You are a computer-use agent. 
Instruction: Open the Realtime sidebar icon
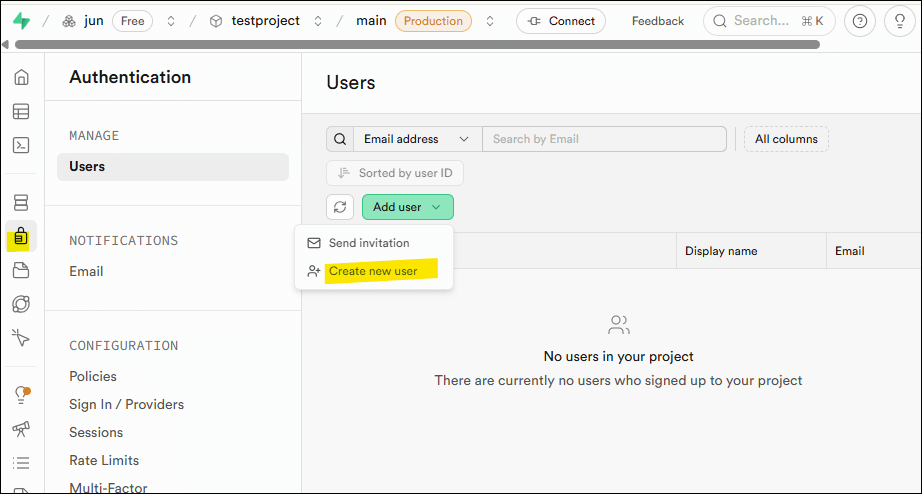(21, 337)
